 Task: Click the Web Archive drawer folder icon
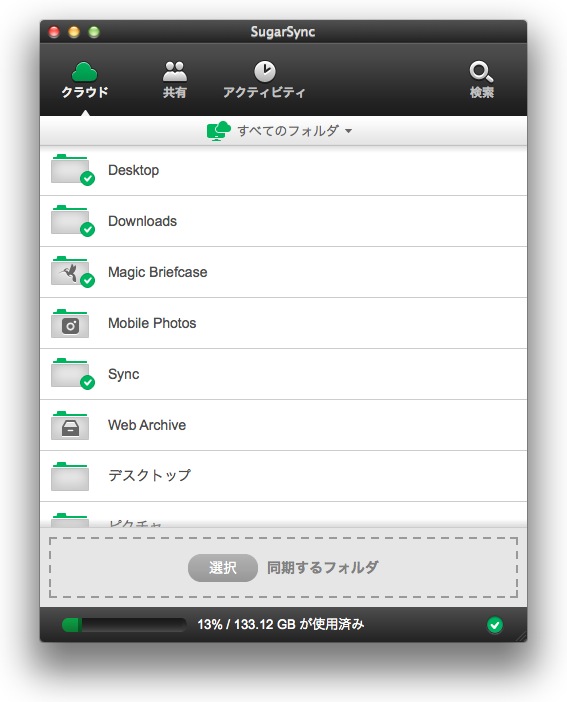[70, 425]
